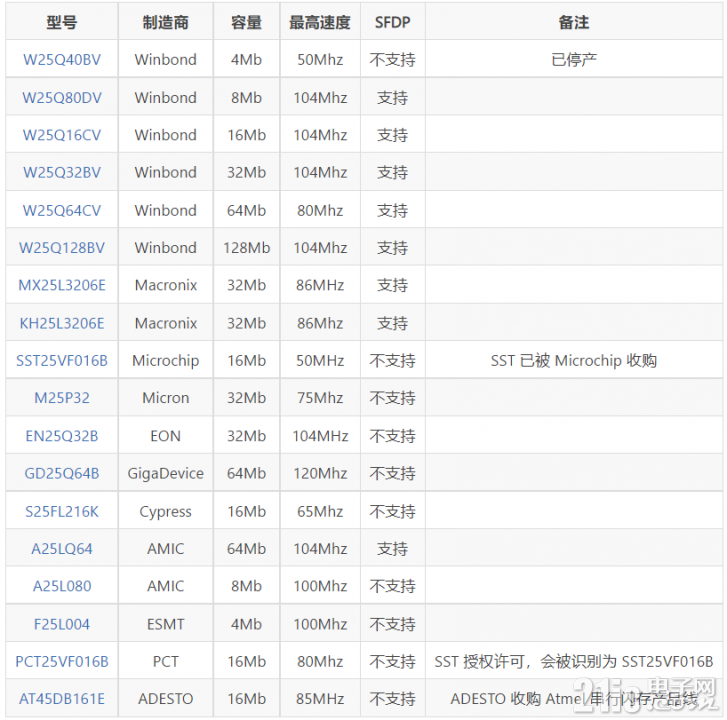Open the F25L004 model link
The height and width of the screenshot is (720, 727).
[62, 624]
